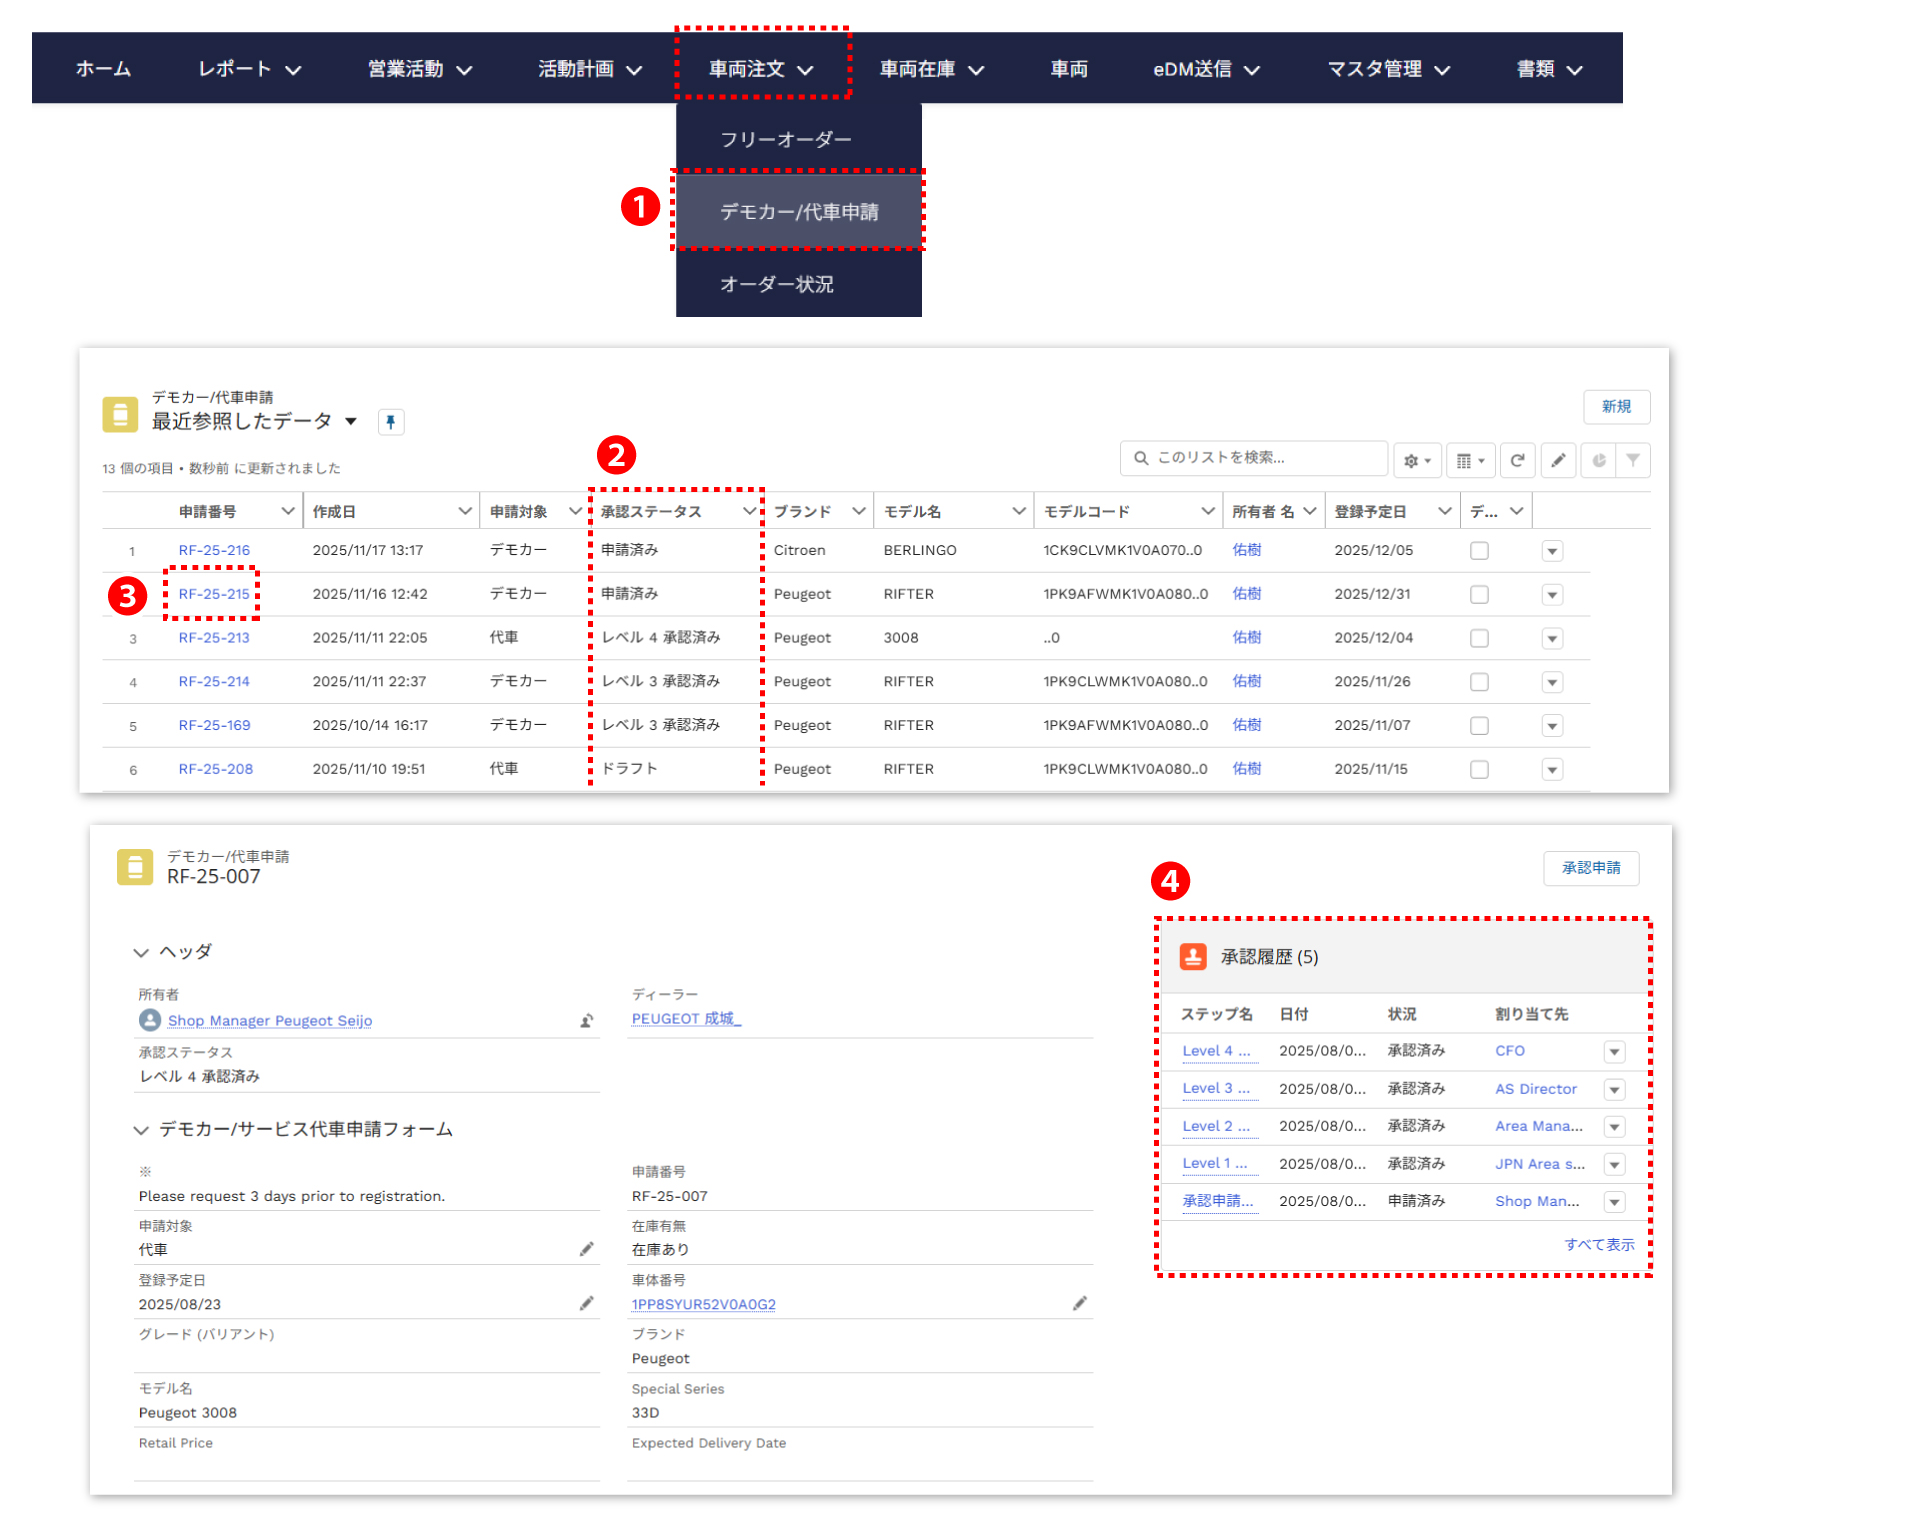Click the 新規 button
This screenshot has width=1920, height=1531.
[x=1615, y=407]
